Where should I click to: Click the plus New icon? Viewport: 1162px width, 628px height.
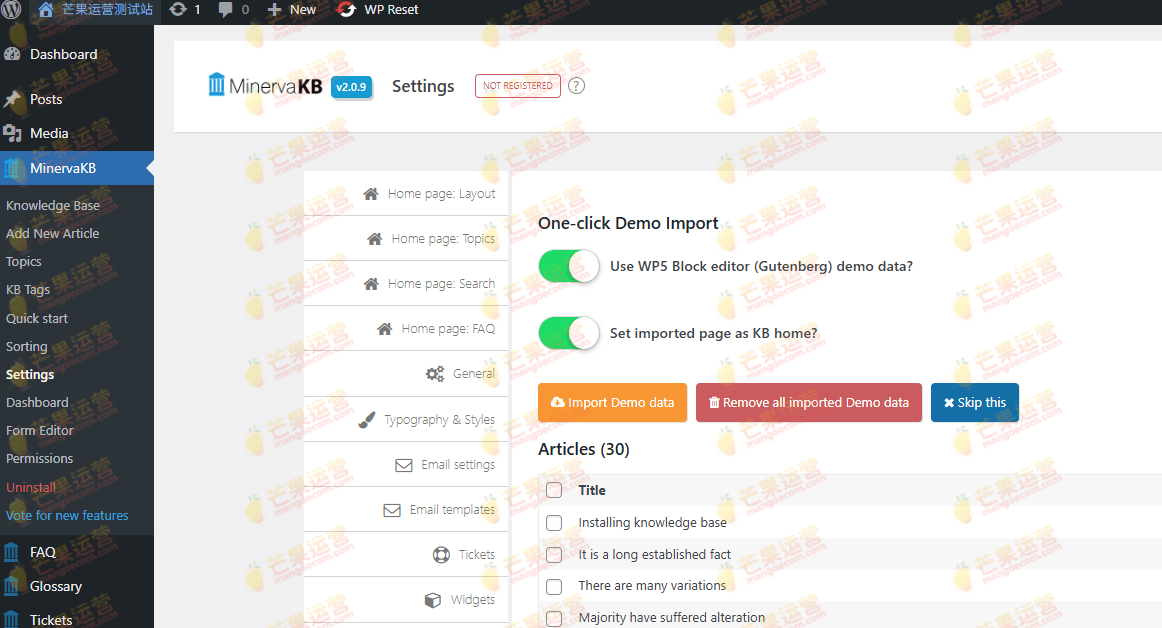point(274,10)
